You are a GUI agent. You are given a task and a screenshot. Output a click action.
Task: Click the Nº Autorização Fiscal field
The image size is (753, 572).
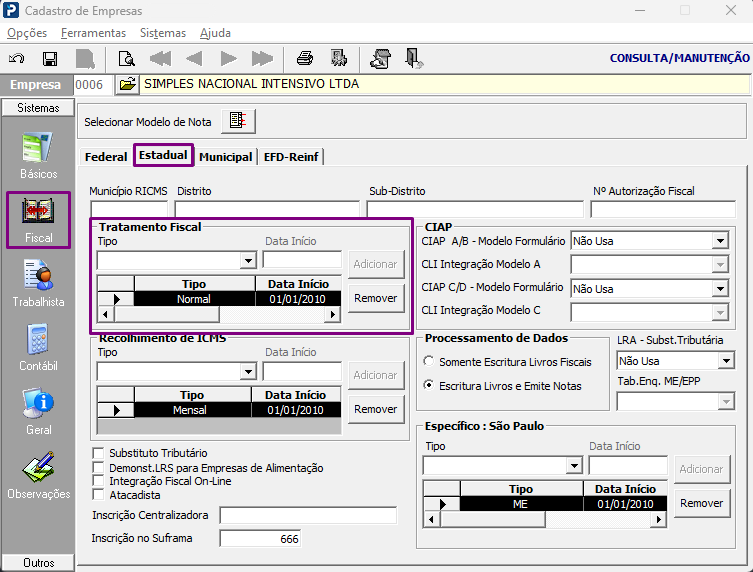pos(663,209)
